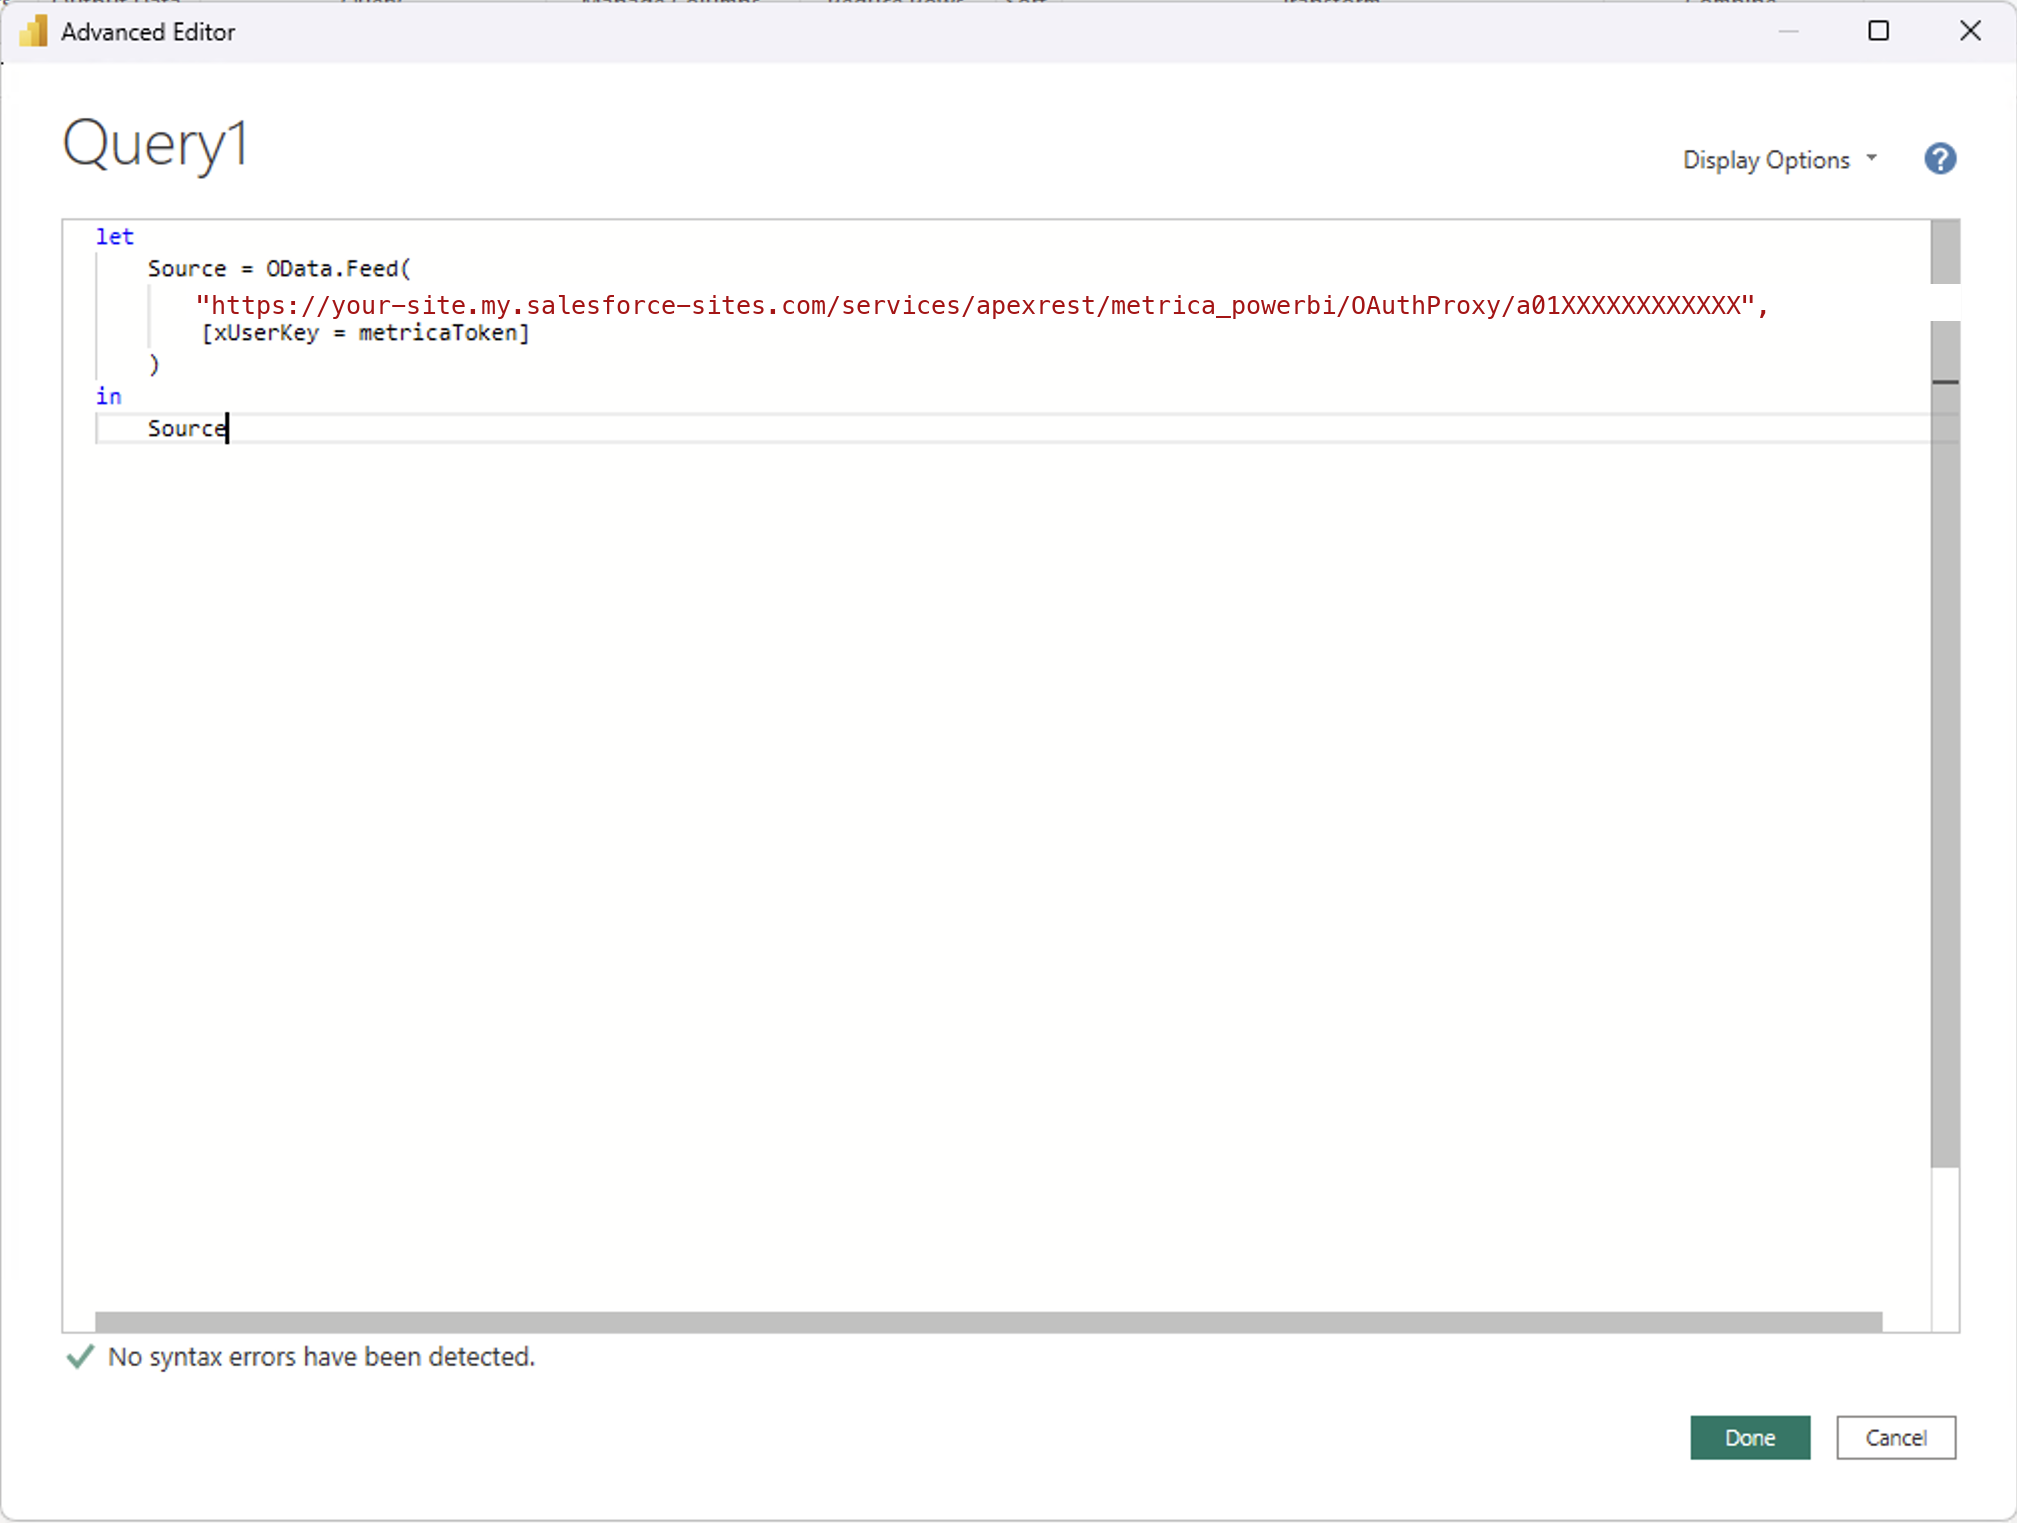Click the '[xUserKey = metricaToken]' line
Image resolution: width=2017 pixels, height=1523 pixels.
coord(365,333)
